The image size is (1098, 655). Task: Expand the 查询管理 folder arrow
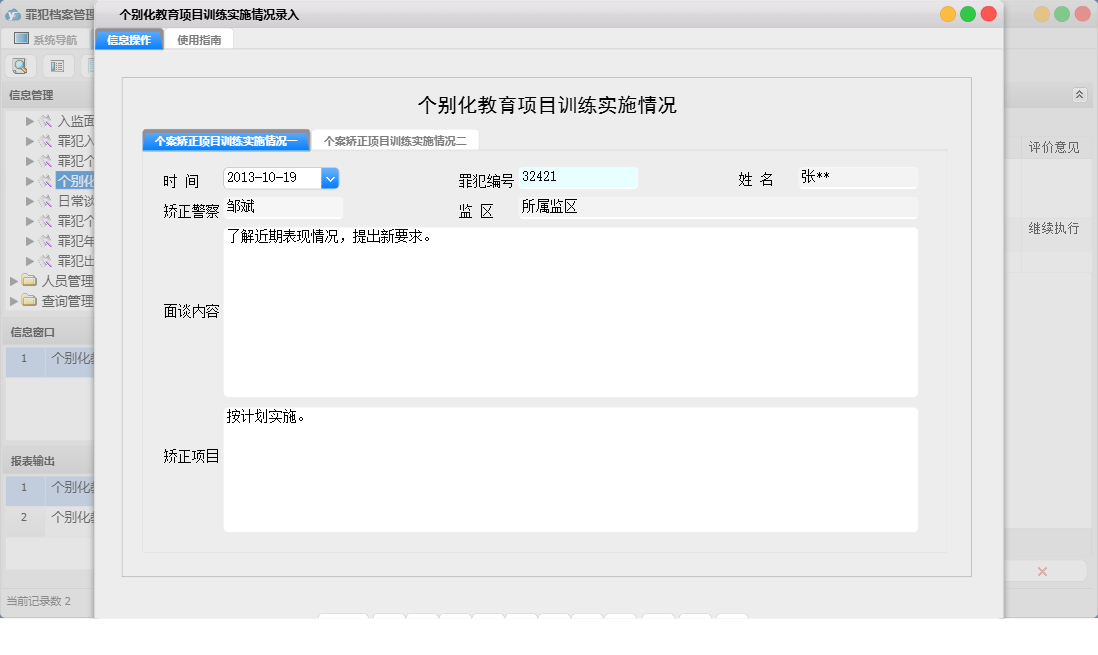(x=14, y=301)
